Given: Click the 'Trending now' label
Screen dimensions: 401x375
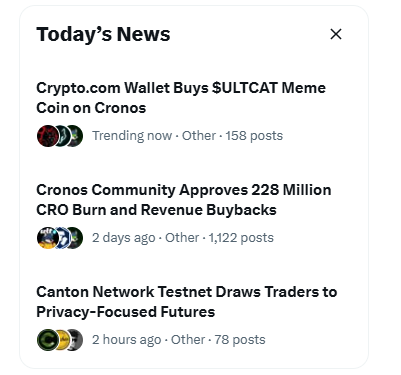Looking at the screenshot, I should point(132,136).
